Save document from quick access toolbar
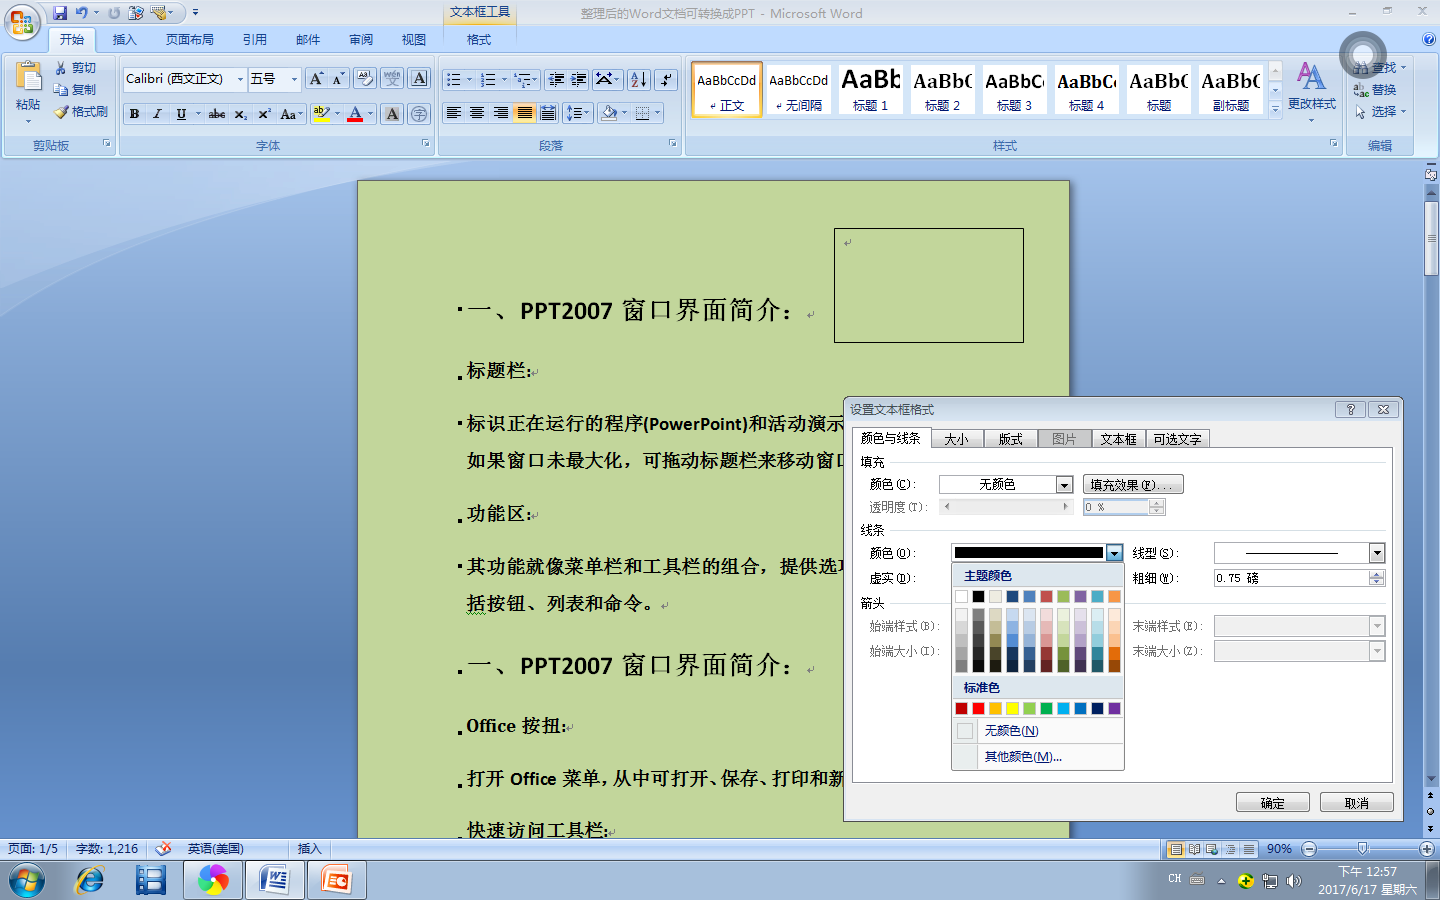The image size is (1440, 900). coord(60,13)
